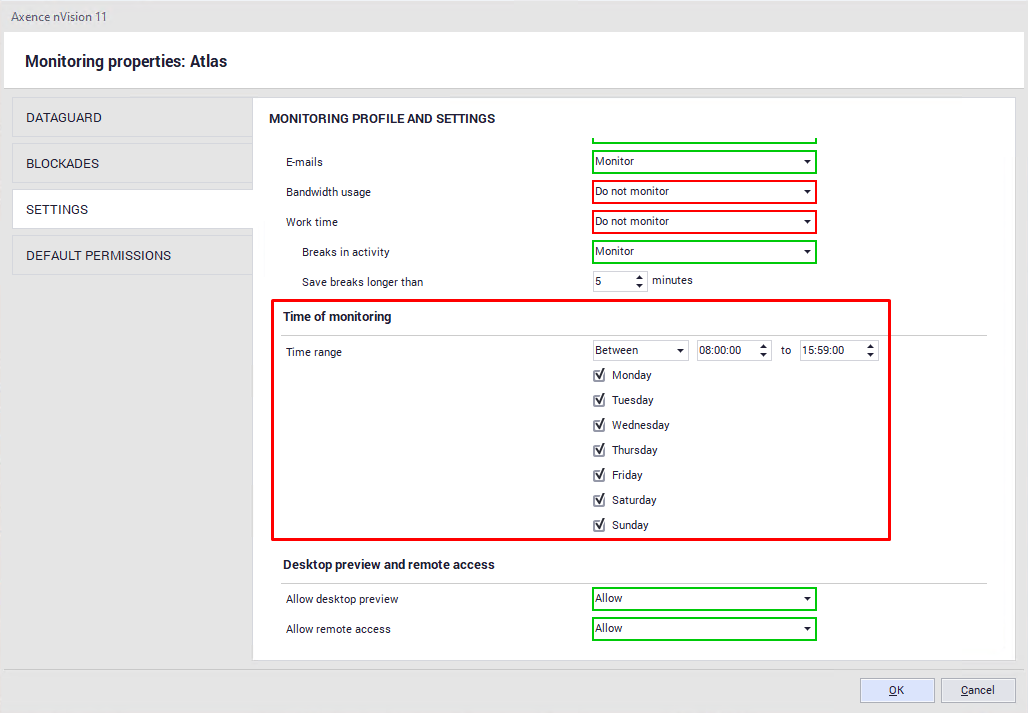Switch to the BLOCKADES tab
Screen dimensions: 1028x713
(132, 164)
